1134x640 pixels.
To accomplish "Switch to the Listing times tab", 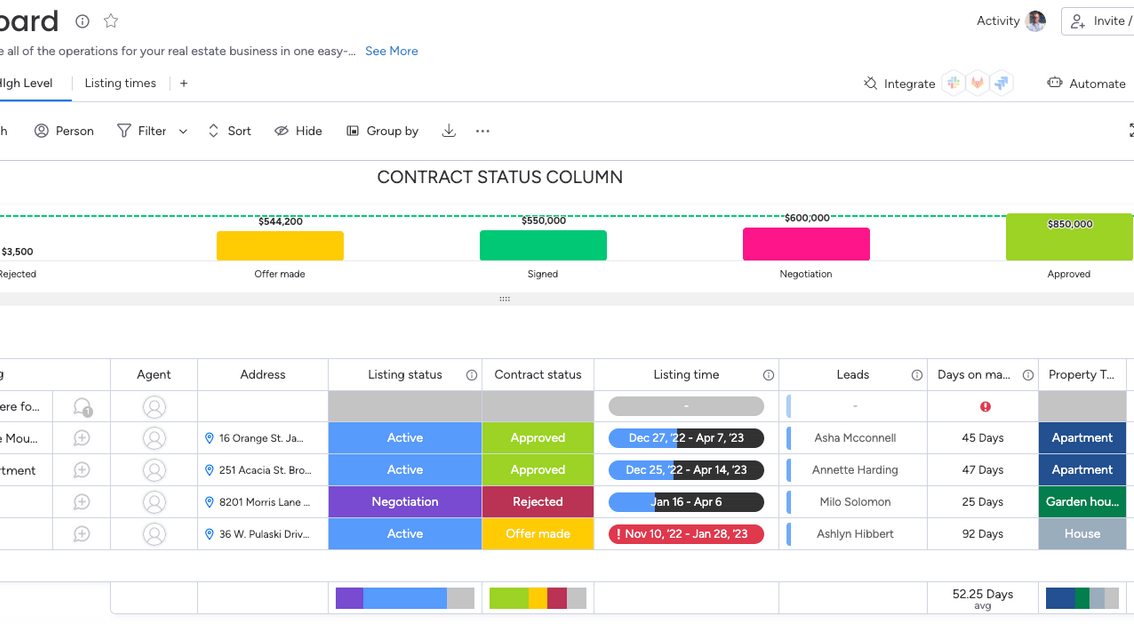I will point(120,83).
